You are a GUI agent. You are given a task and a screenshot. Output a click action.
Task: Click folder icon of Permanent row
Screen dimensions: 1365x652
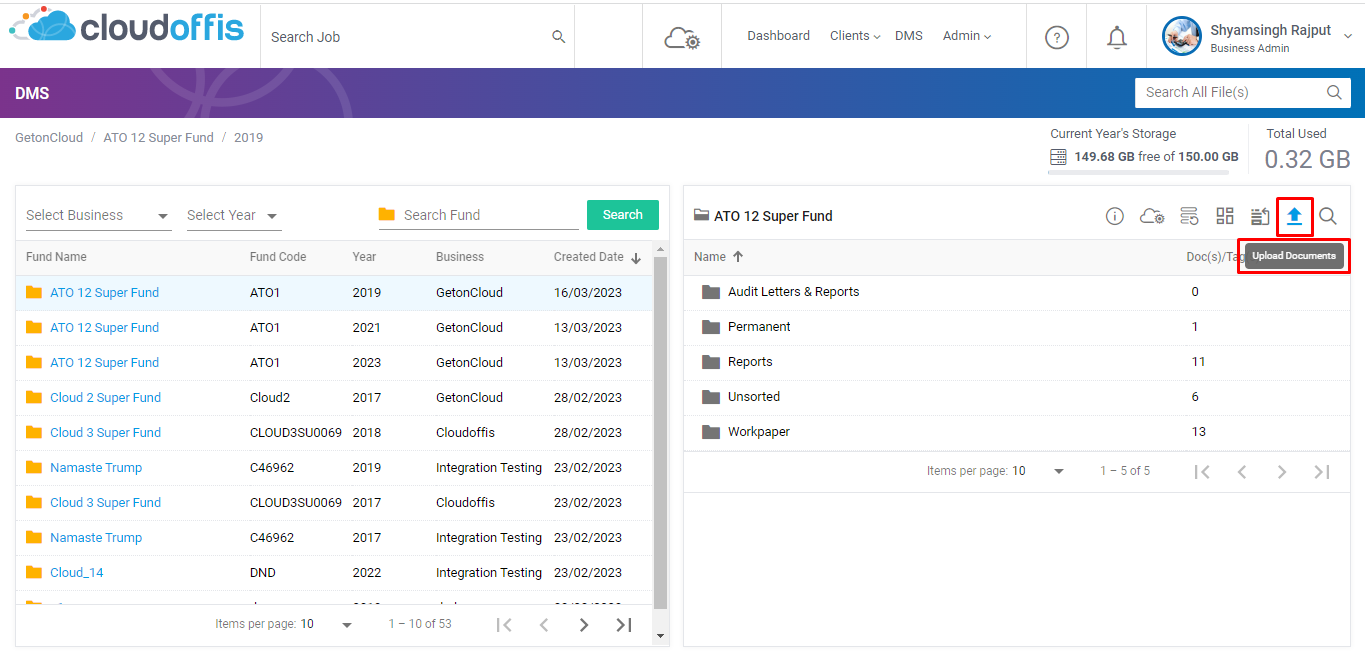(711, 327)
